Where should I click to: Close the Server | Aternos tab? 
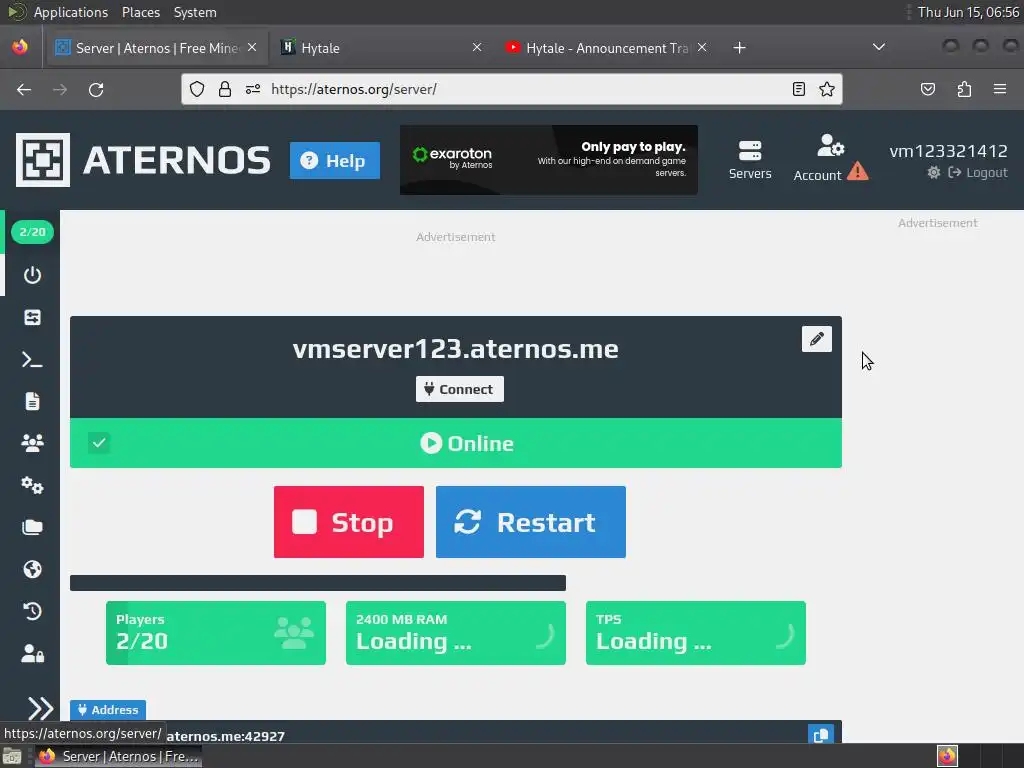coord(252,48)
